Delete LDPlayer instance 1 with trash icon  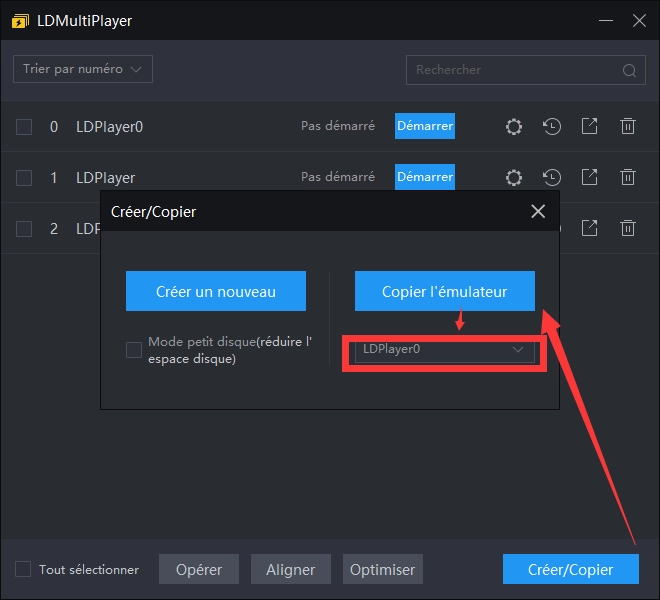[628, 177]
